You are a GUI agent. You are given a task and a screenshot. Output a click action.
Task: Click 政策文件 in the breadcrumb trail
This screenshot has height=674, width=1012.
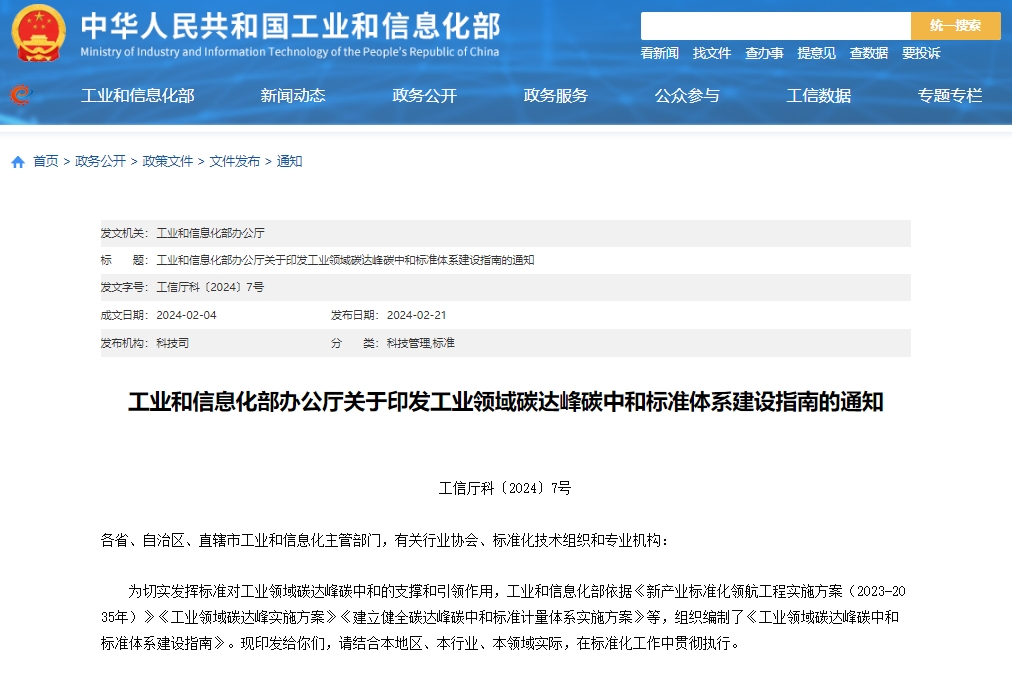coord(167,160)
